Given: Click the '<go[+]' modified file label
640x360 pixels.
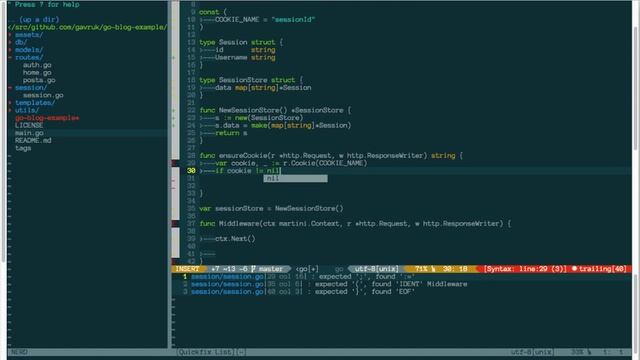Looking at the screenshot, I should (307, 269).
